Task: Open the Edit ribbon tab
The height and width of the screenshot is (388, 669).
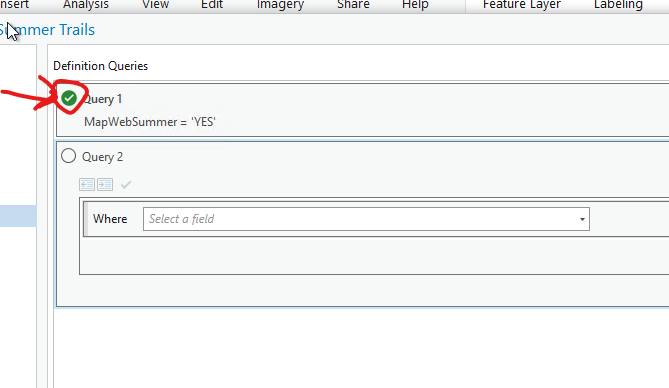Action: [x=212, y=5]
